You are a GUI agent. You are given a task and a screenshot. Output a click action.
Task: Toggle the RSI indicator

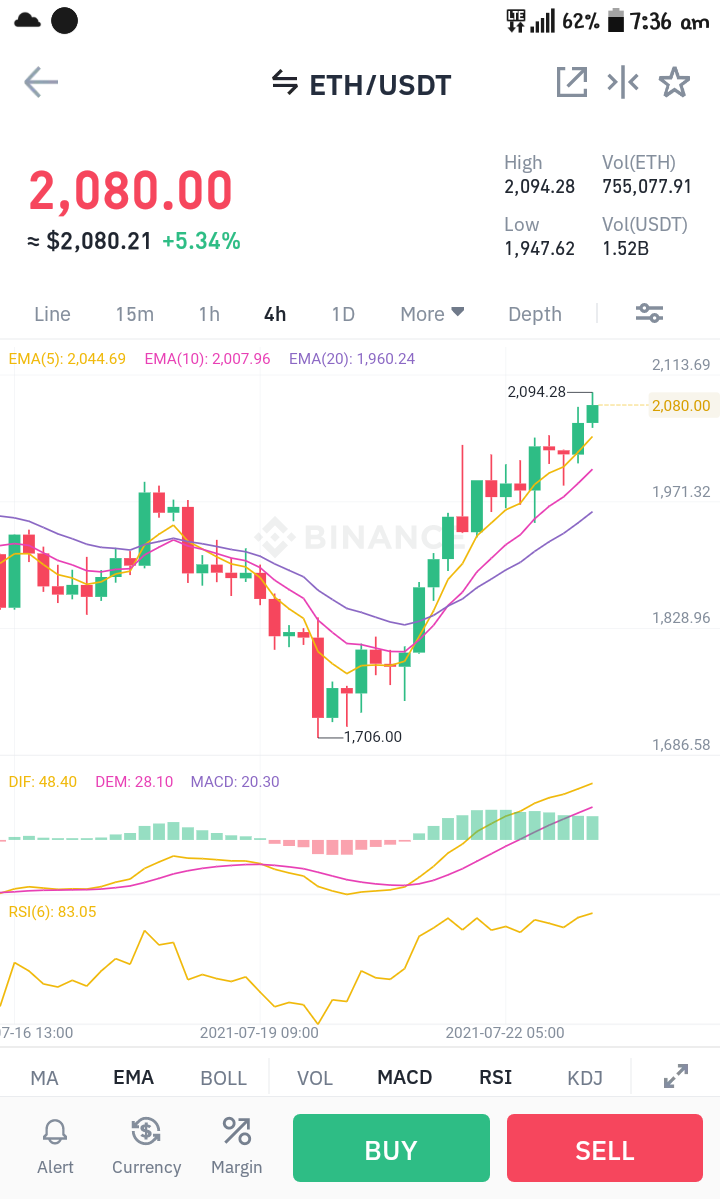pyautogui.click(x=495, y=1077)
